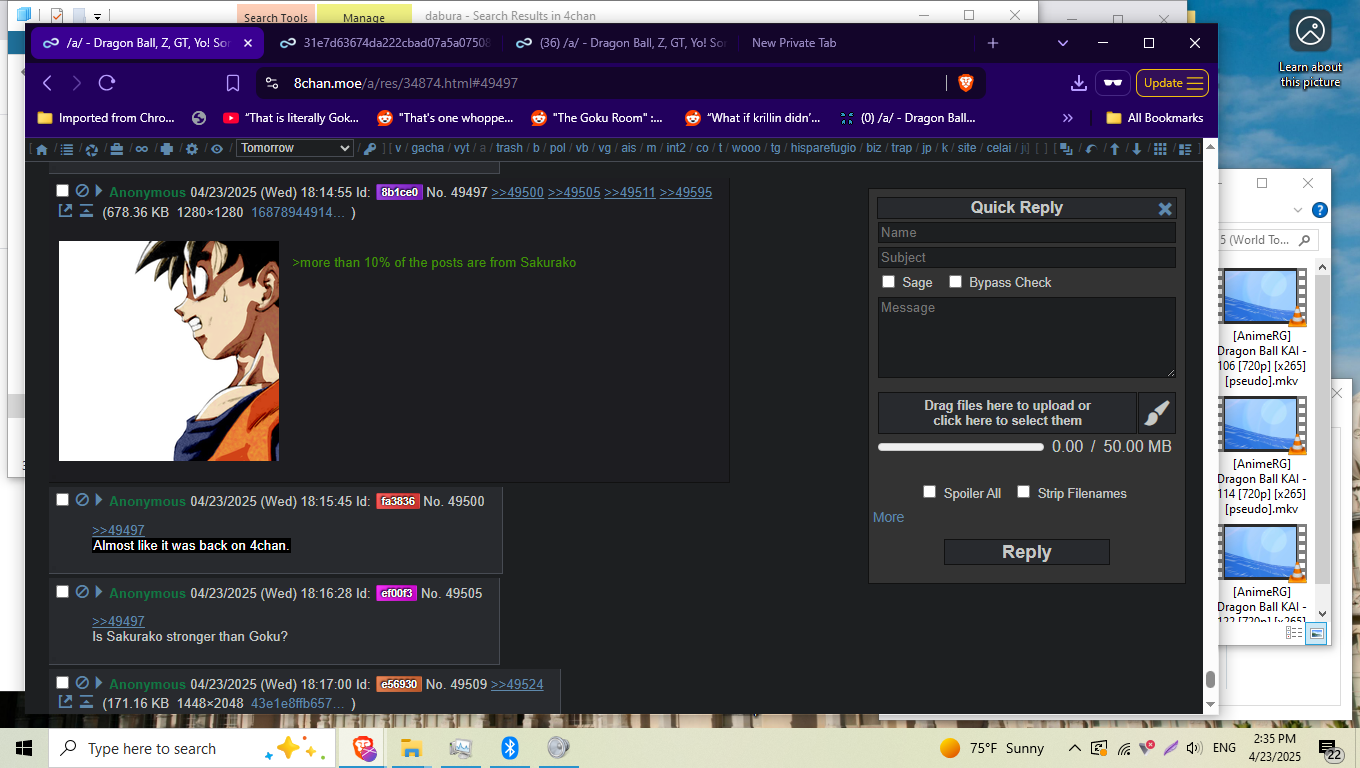Click the back arrow (undo) icon in navigation bar
Image resolution: width=1360 pixels, height=768 pixels.
click(1090, 149)
